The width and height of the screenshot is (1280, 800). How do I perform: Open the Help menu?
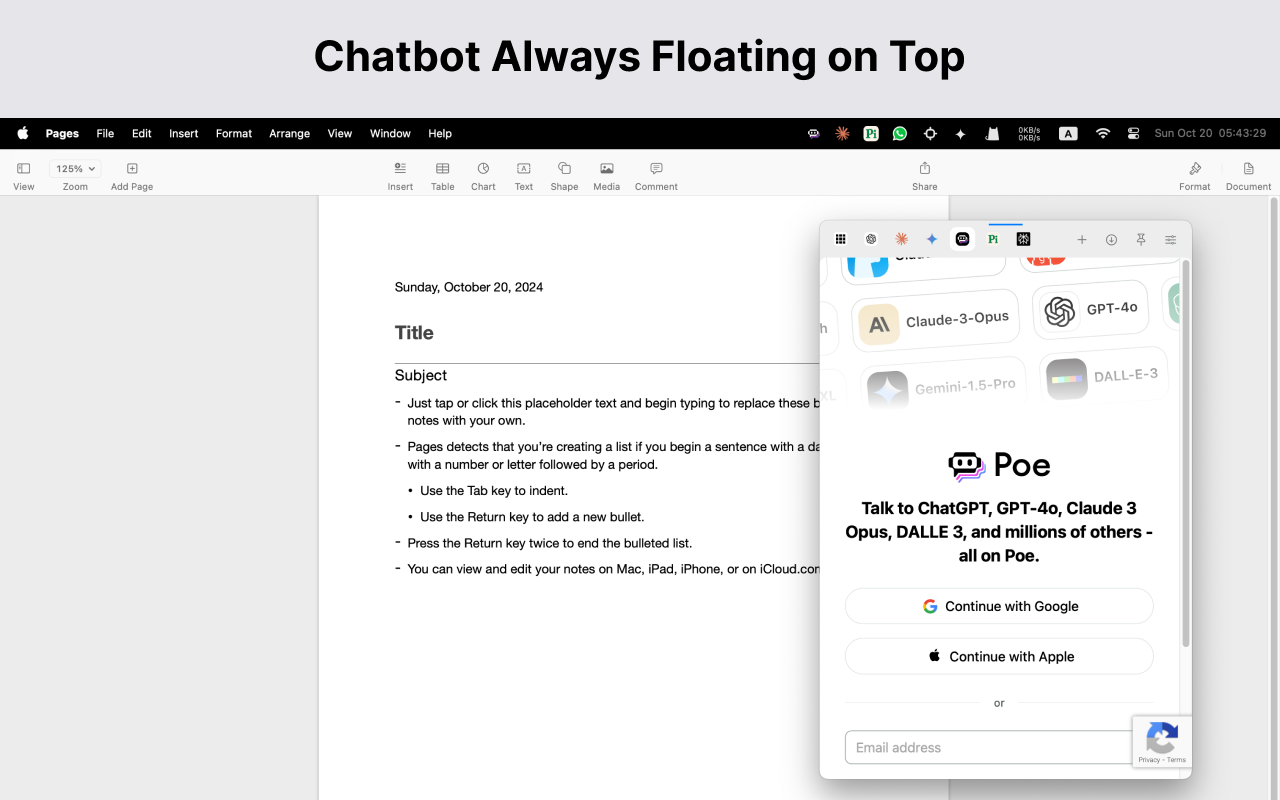(440, 133)
